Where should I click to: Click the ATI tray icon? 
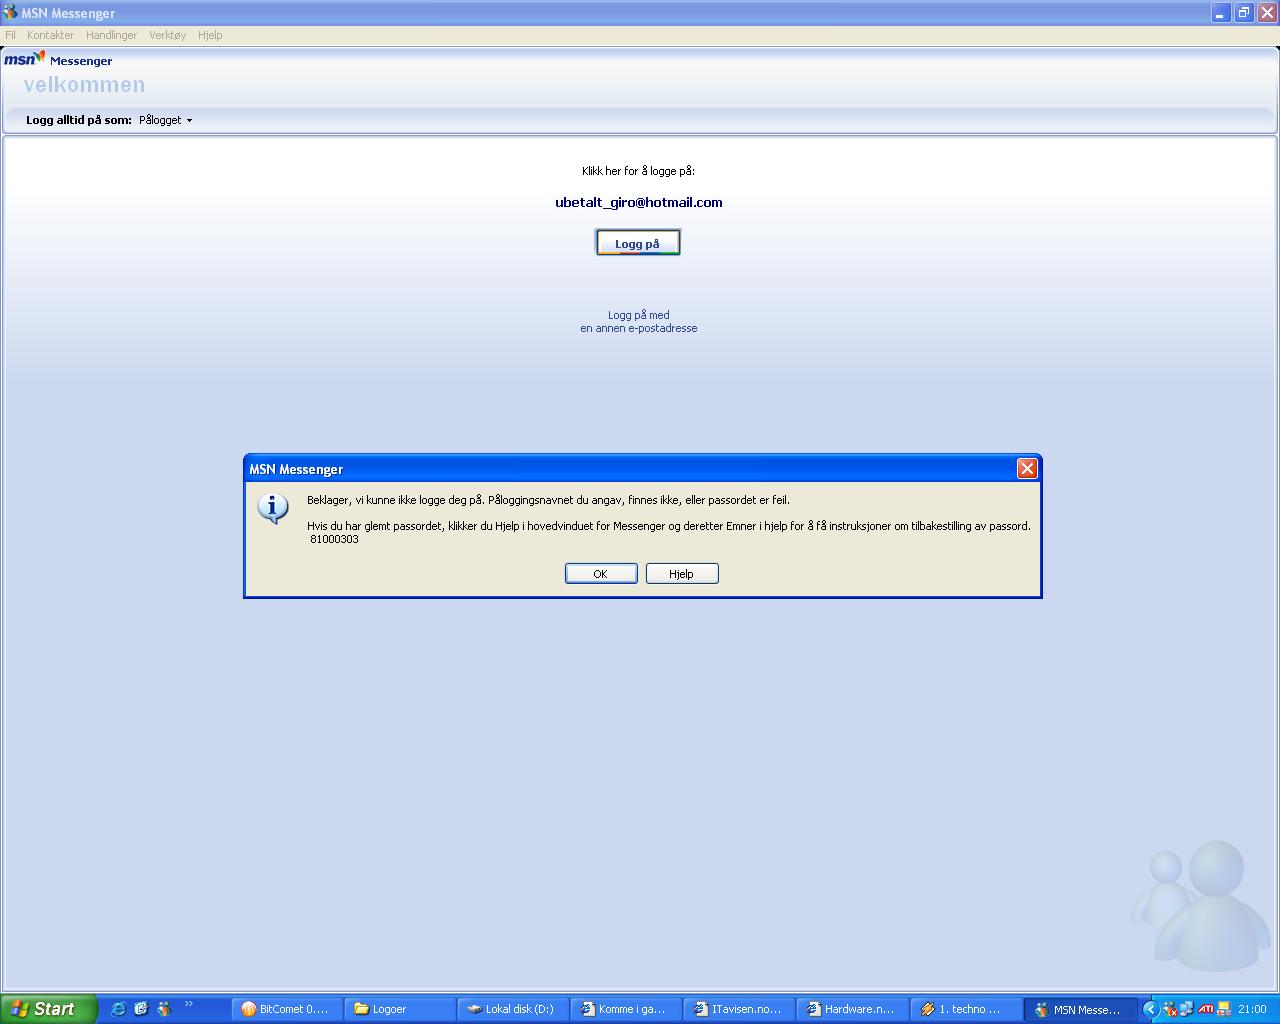pyautogui.click(x=1206, y=1009)
